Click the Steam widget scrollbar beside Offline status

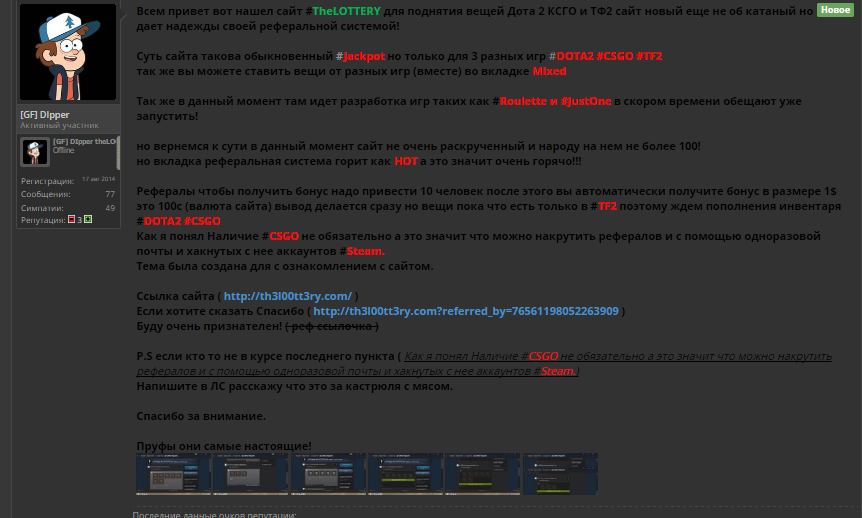pos(118,152)
